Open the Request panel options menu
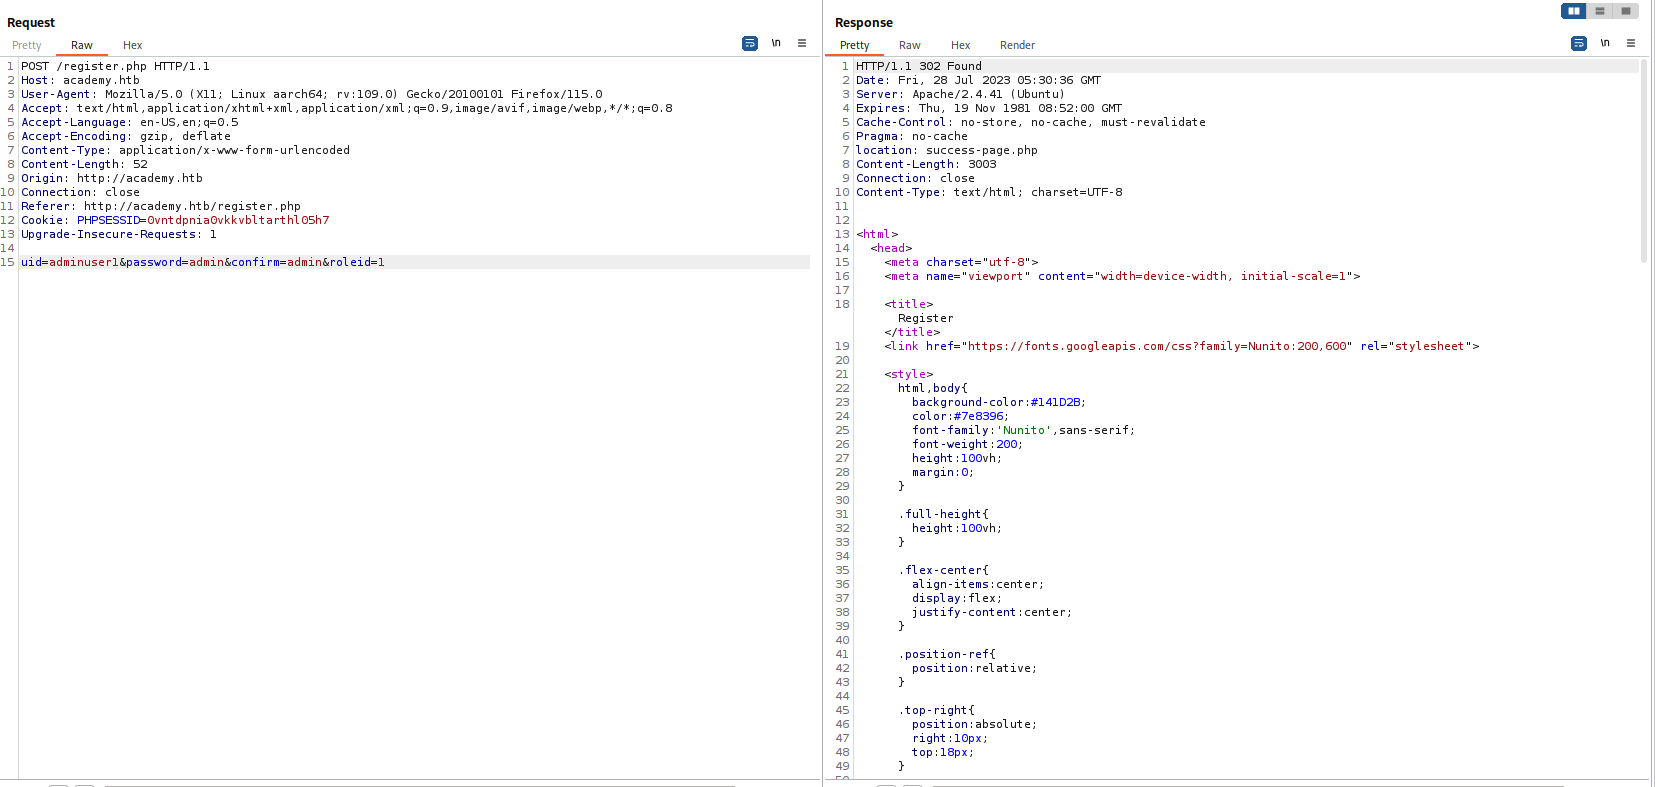The width and height of the screenshot is (1655, 787). (802, 44)
